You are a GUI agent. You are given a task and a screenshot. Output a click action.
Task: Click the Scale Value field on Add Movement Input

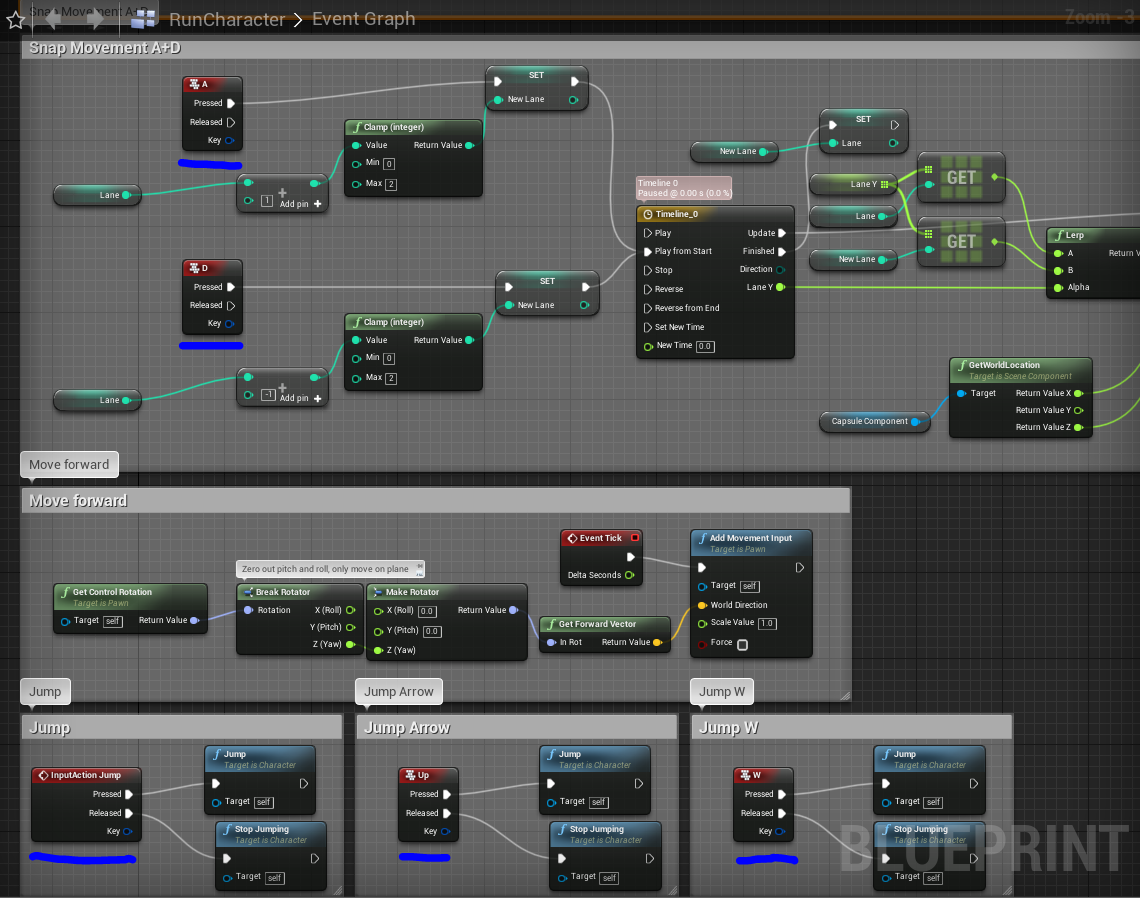tap(767, 623)
